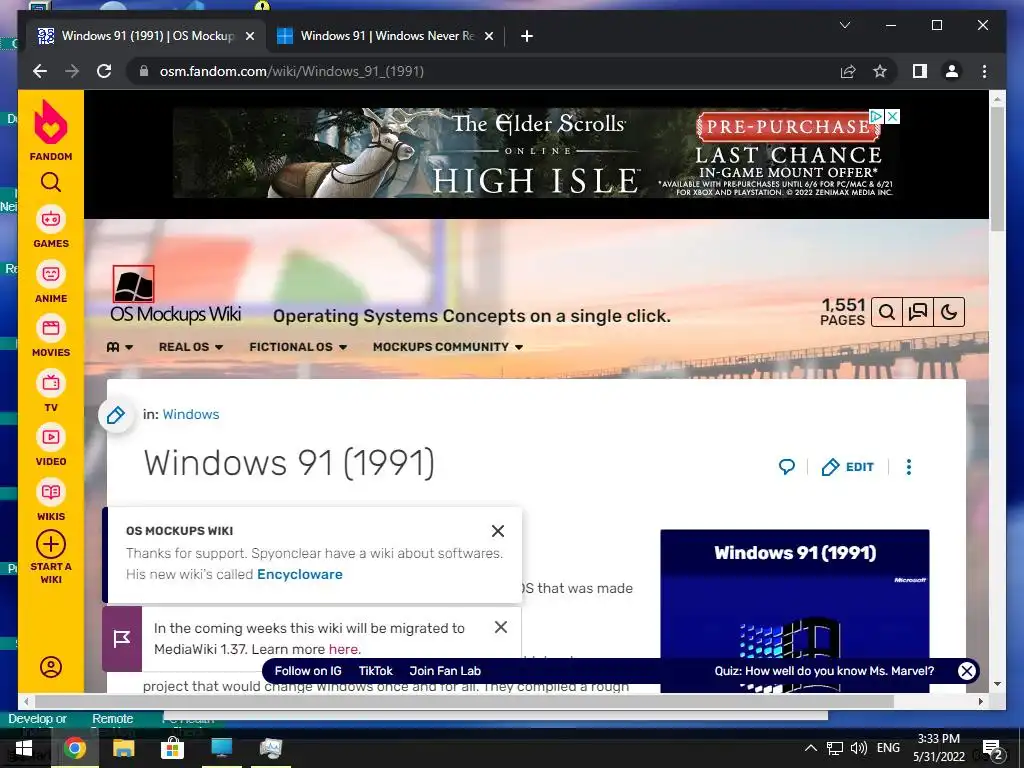Toggle dark theme moon icon

coord(948,312)
